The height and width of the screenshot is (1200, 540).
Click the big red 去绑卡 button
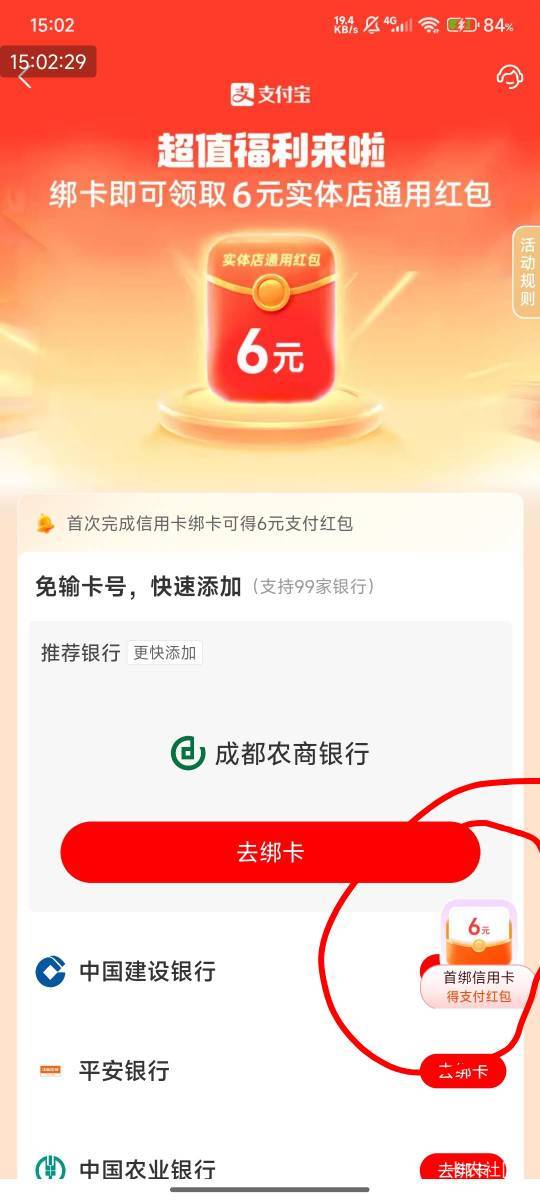pyautogui.click(x=270, y=852)
